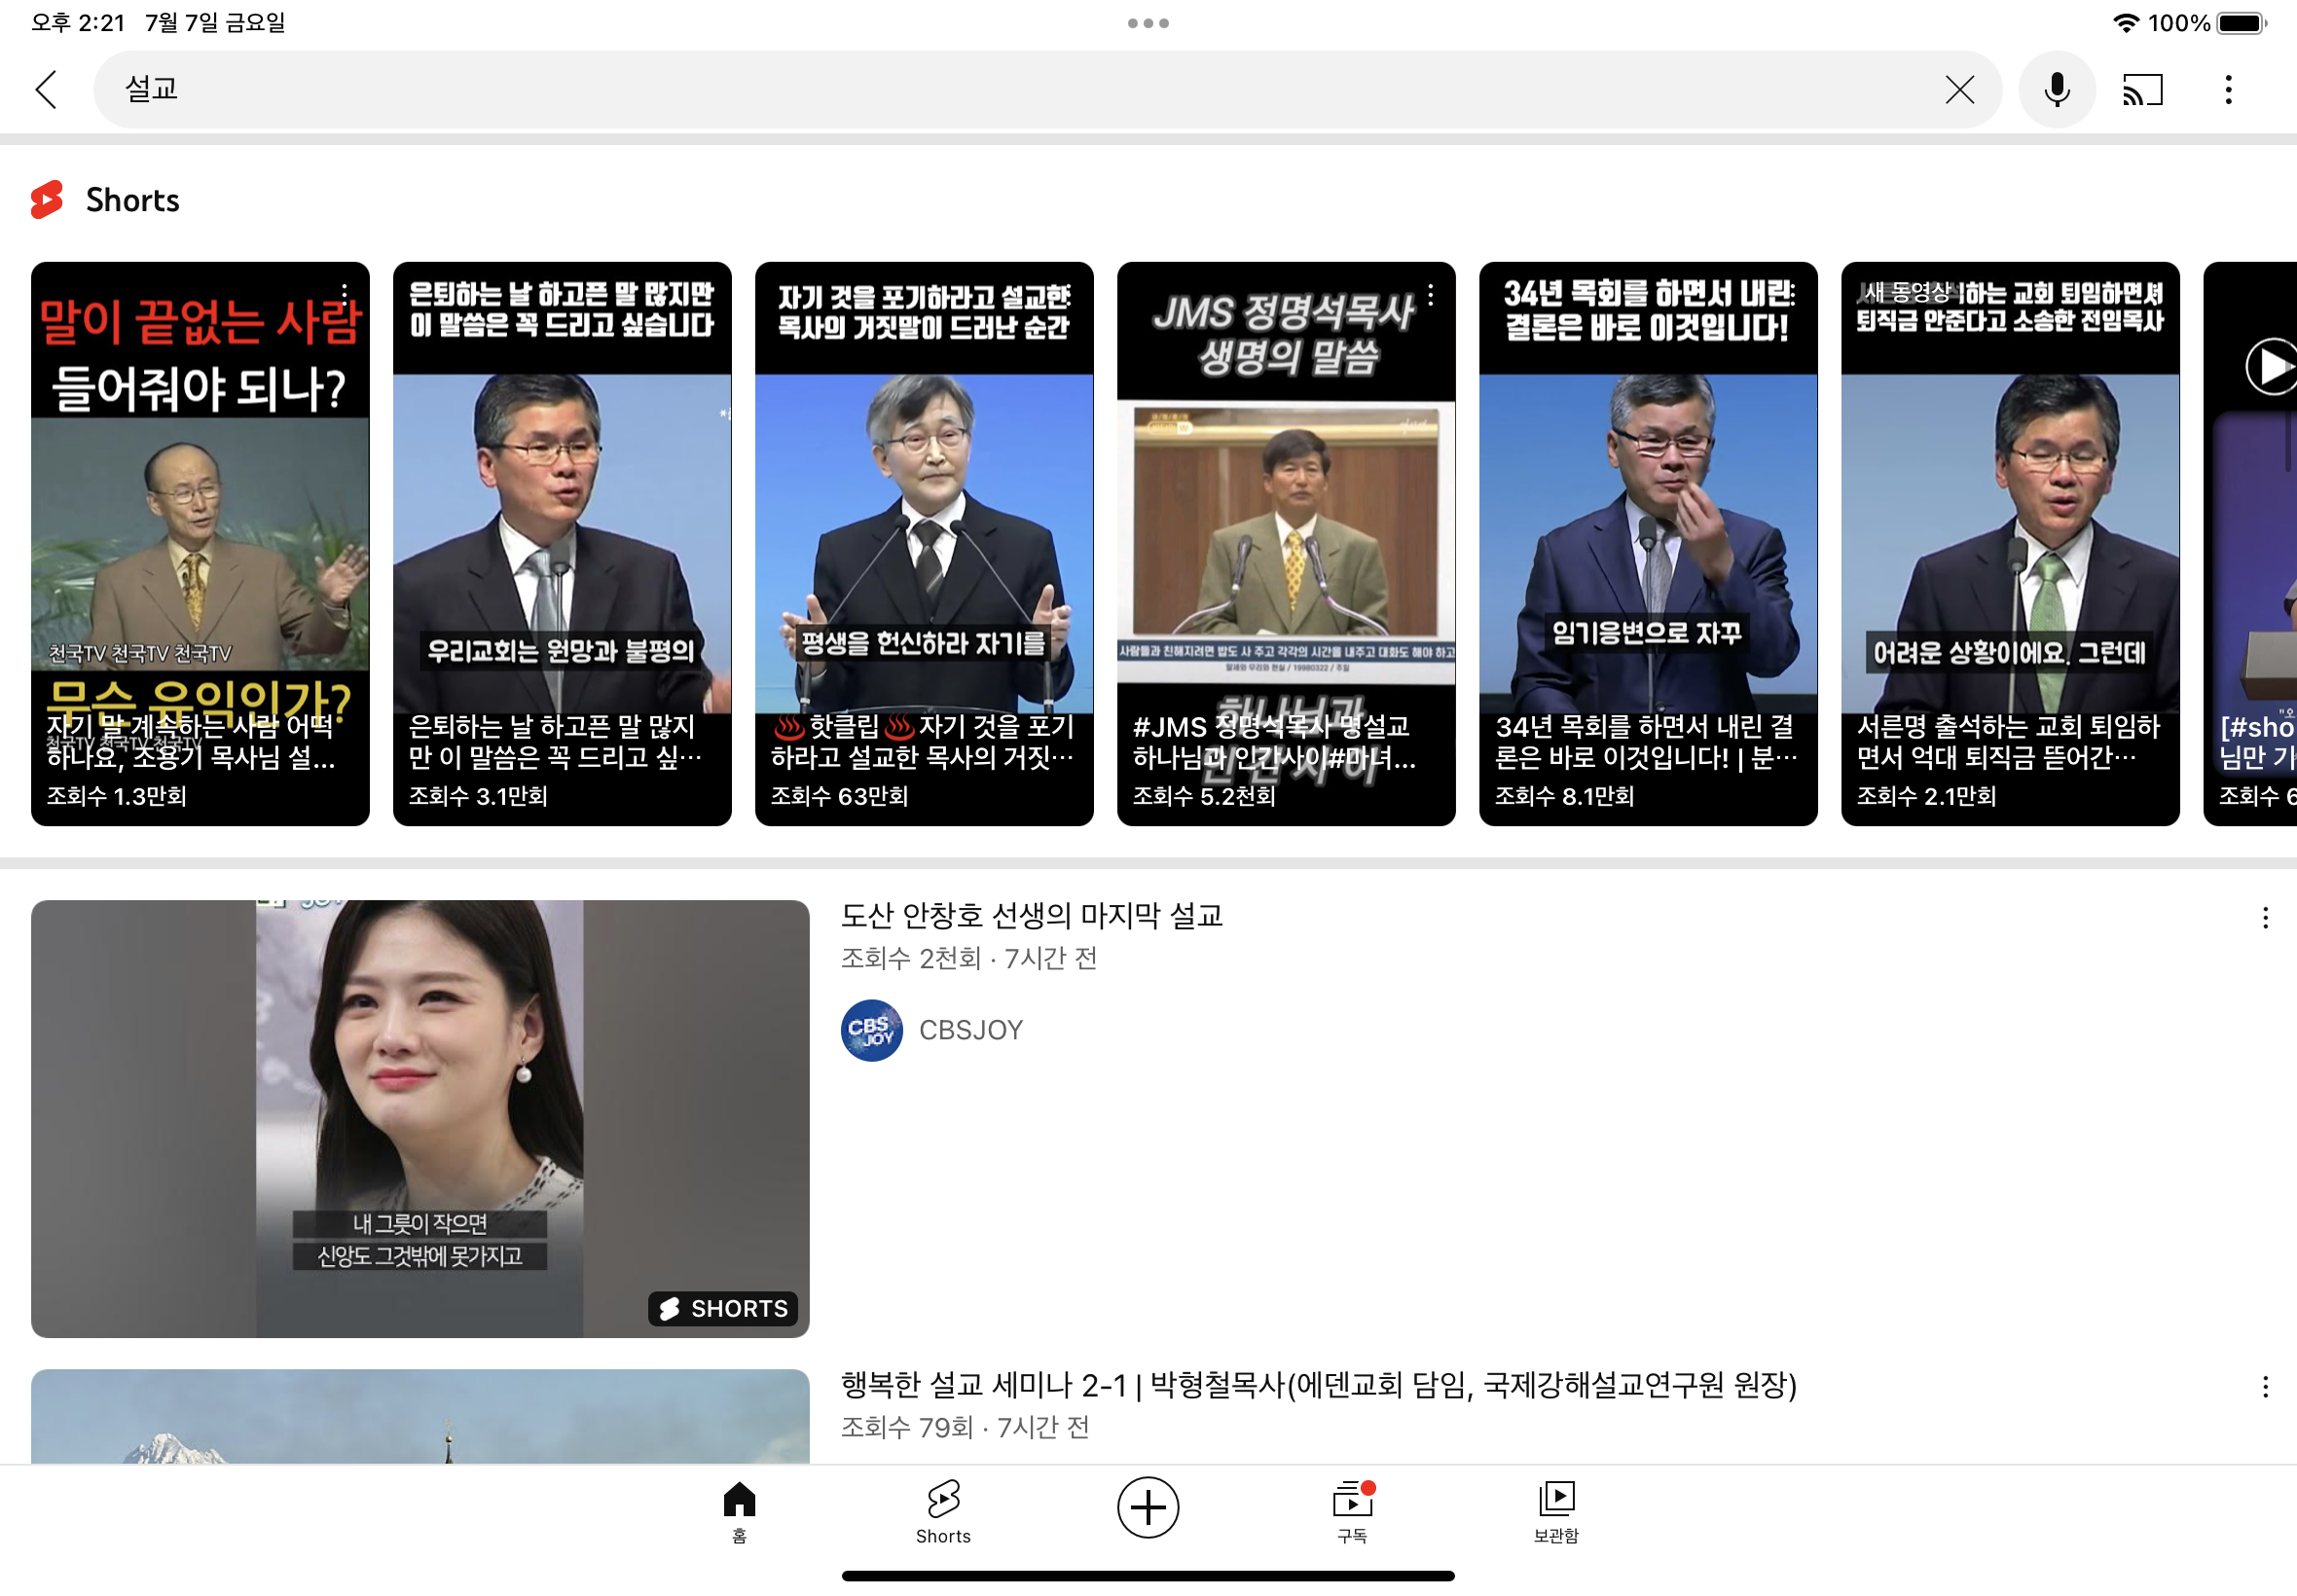Tap the Wi-Fi icon in status bar
The height and width of the screenshot is (1596, 2297).
point(2125,23)
